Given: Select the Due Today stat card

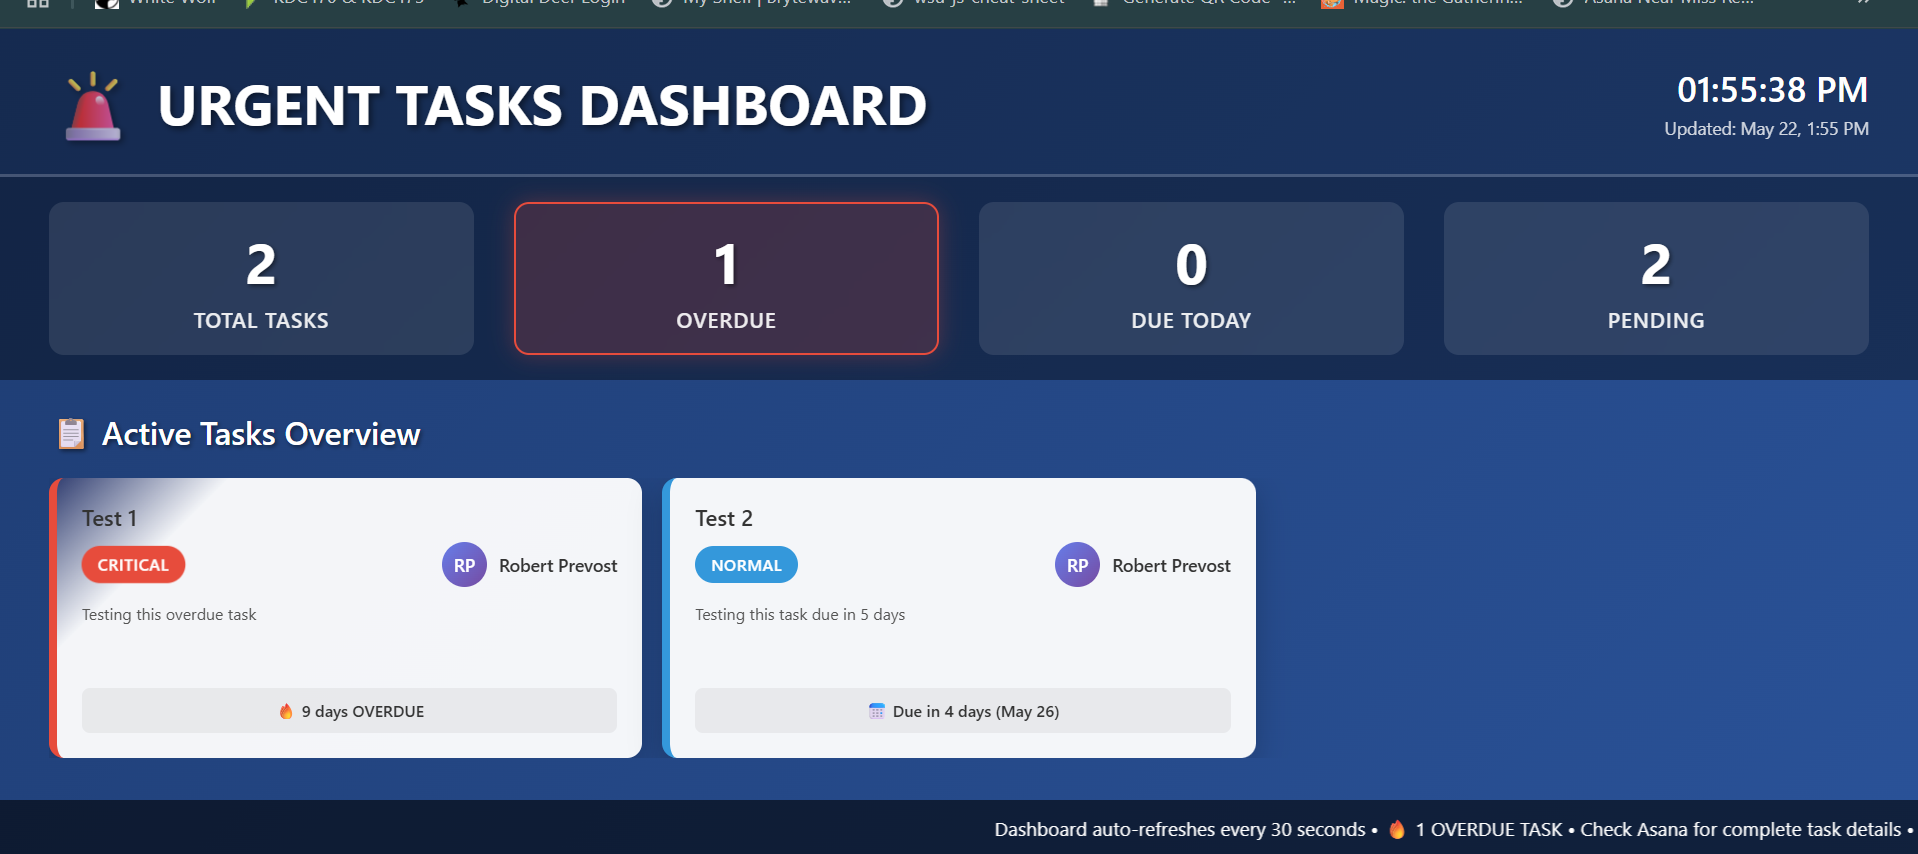Looking at the screenshot, I should pos(1191,278).
